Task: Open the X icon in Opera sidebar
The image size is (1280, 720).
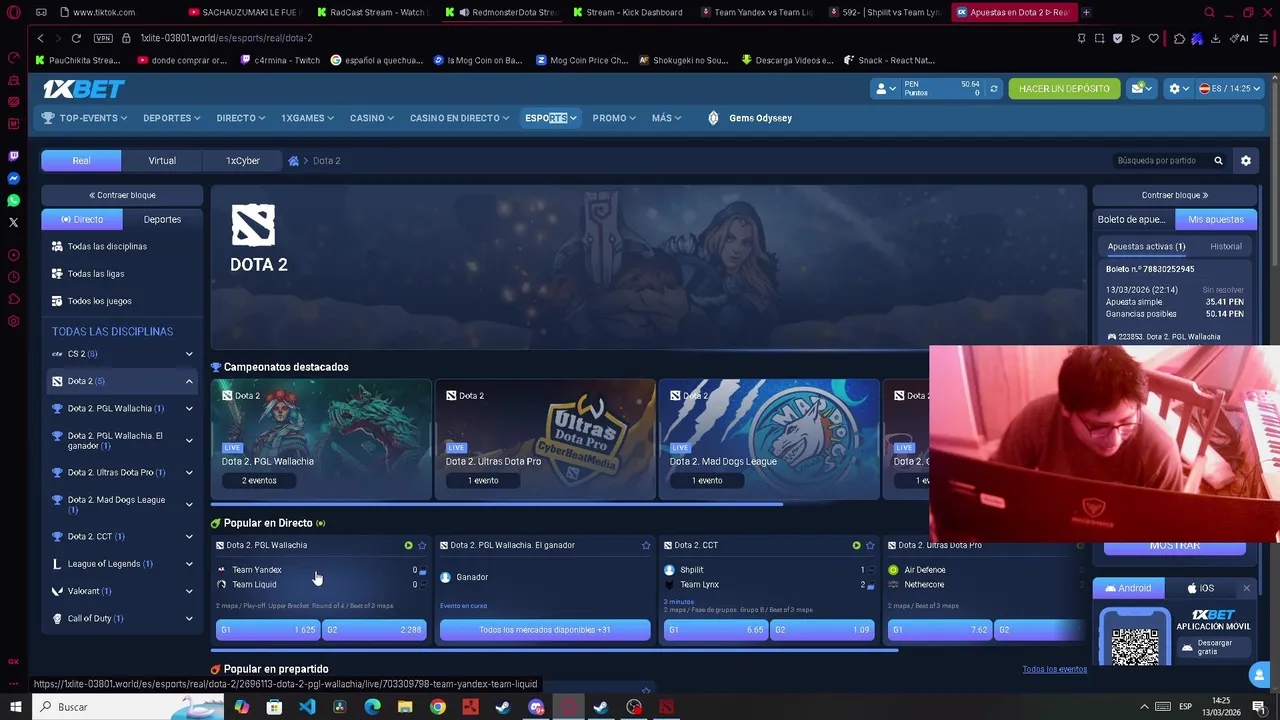Action: coord(13,222)
